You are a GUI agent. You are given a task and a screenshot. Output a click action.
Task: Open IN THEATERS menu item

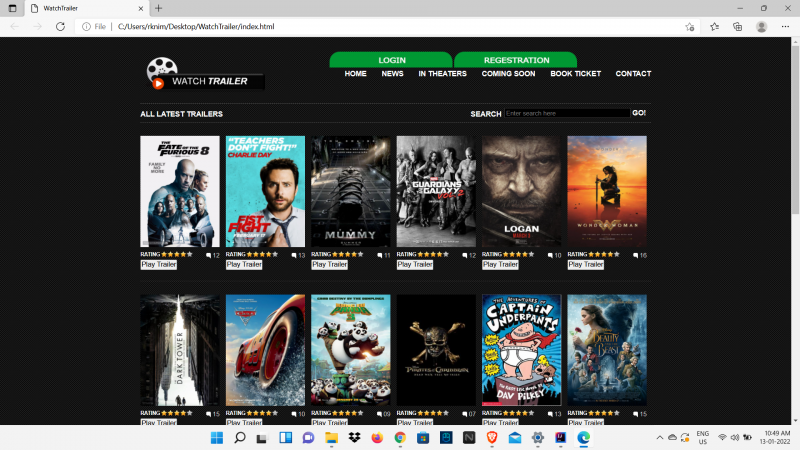pos(442,74)
